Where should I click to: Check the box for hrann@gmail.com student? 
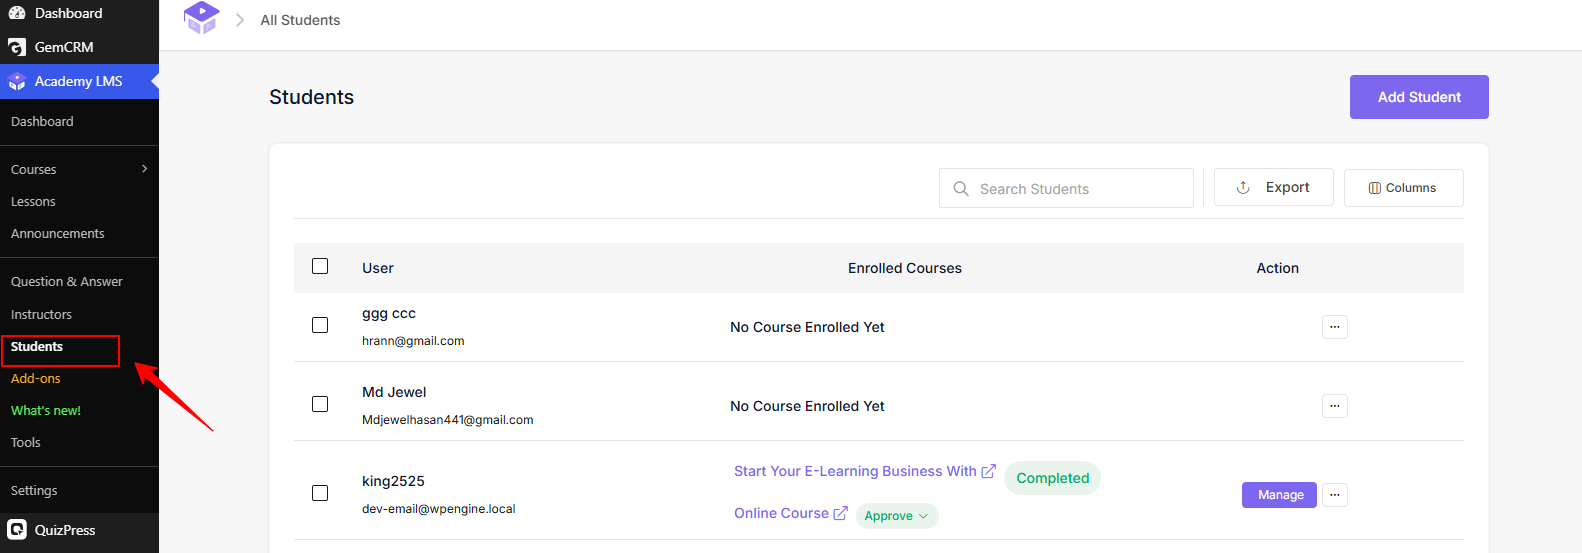click(320, 325)
